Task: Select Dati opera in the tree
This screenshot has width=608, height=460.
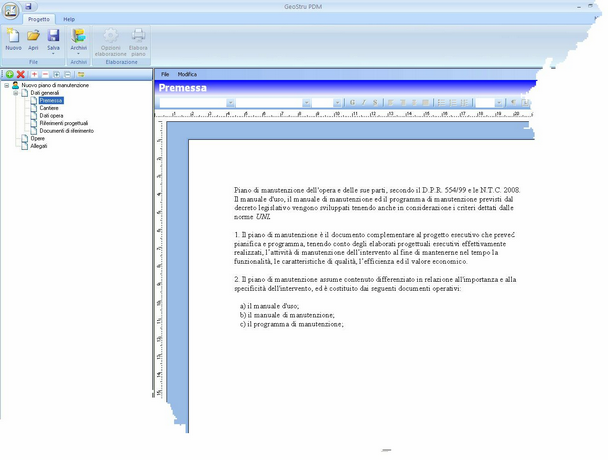Action: (x=51, y=116)
